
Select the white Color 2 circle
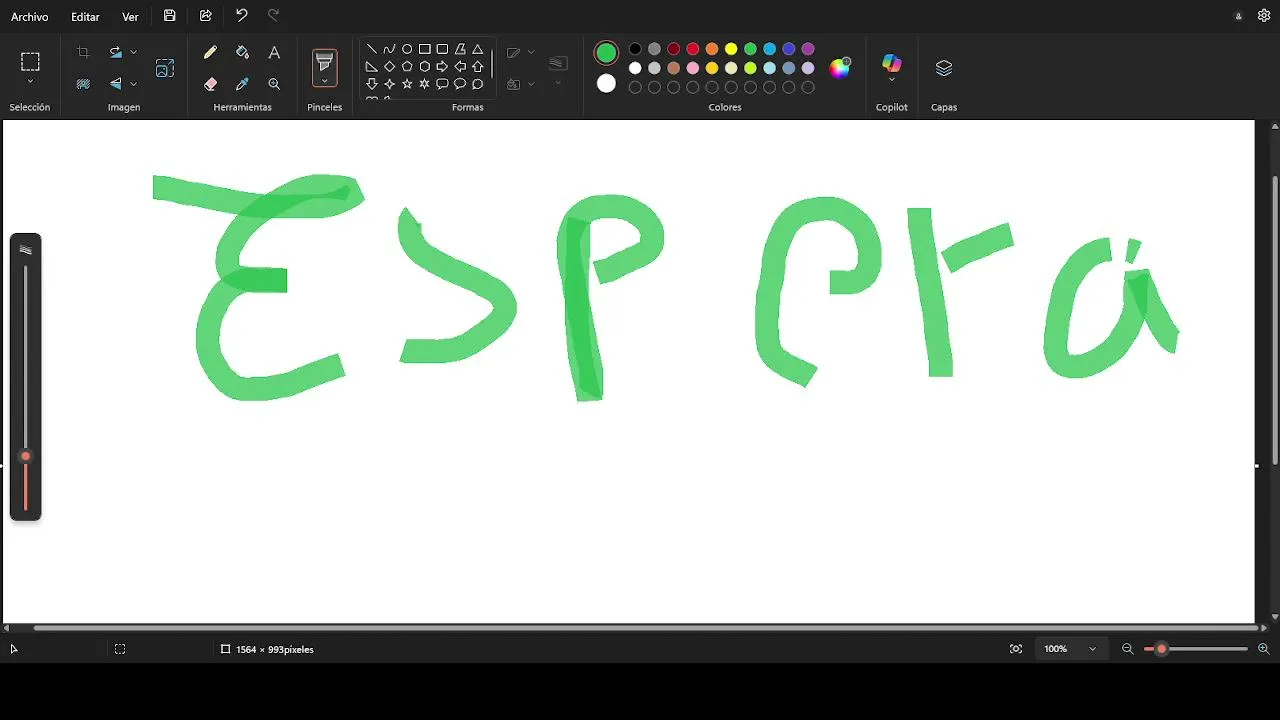click(606, 84)
